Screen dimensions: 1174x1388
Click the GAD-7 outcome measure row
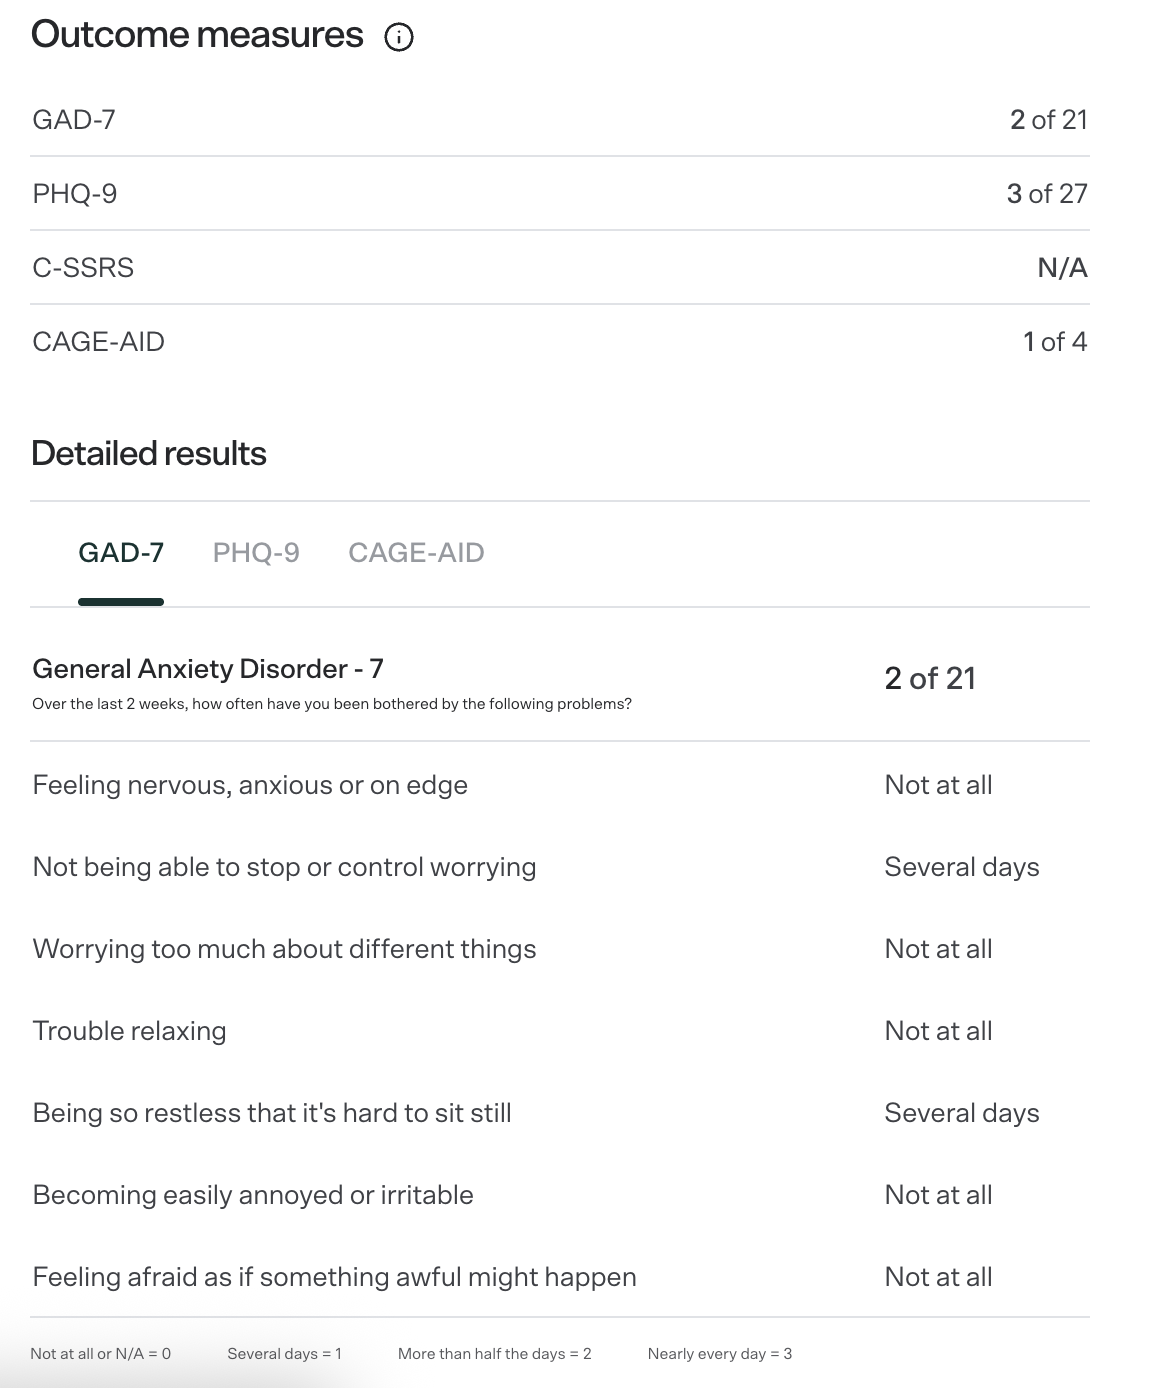560,120
